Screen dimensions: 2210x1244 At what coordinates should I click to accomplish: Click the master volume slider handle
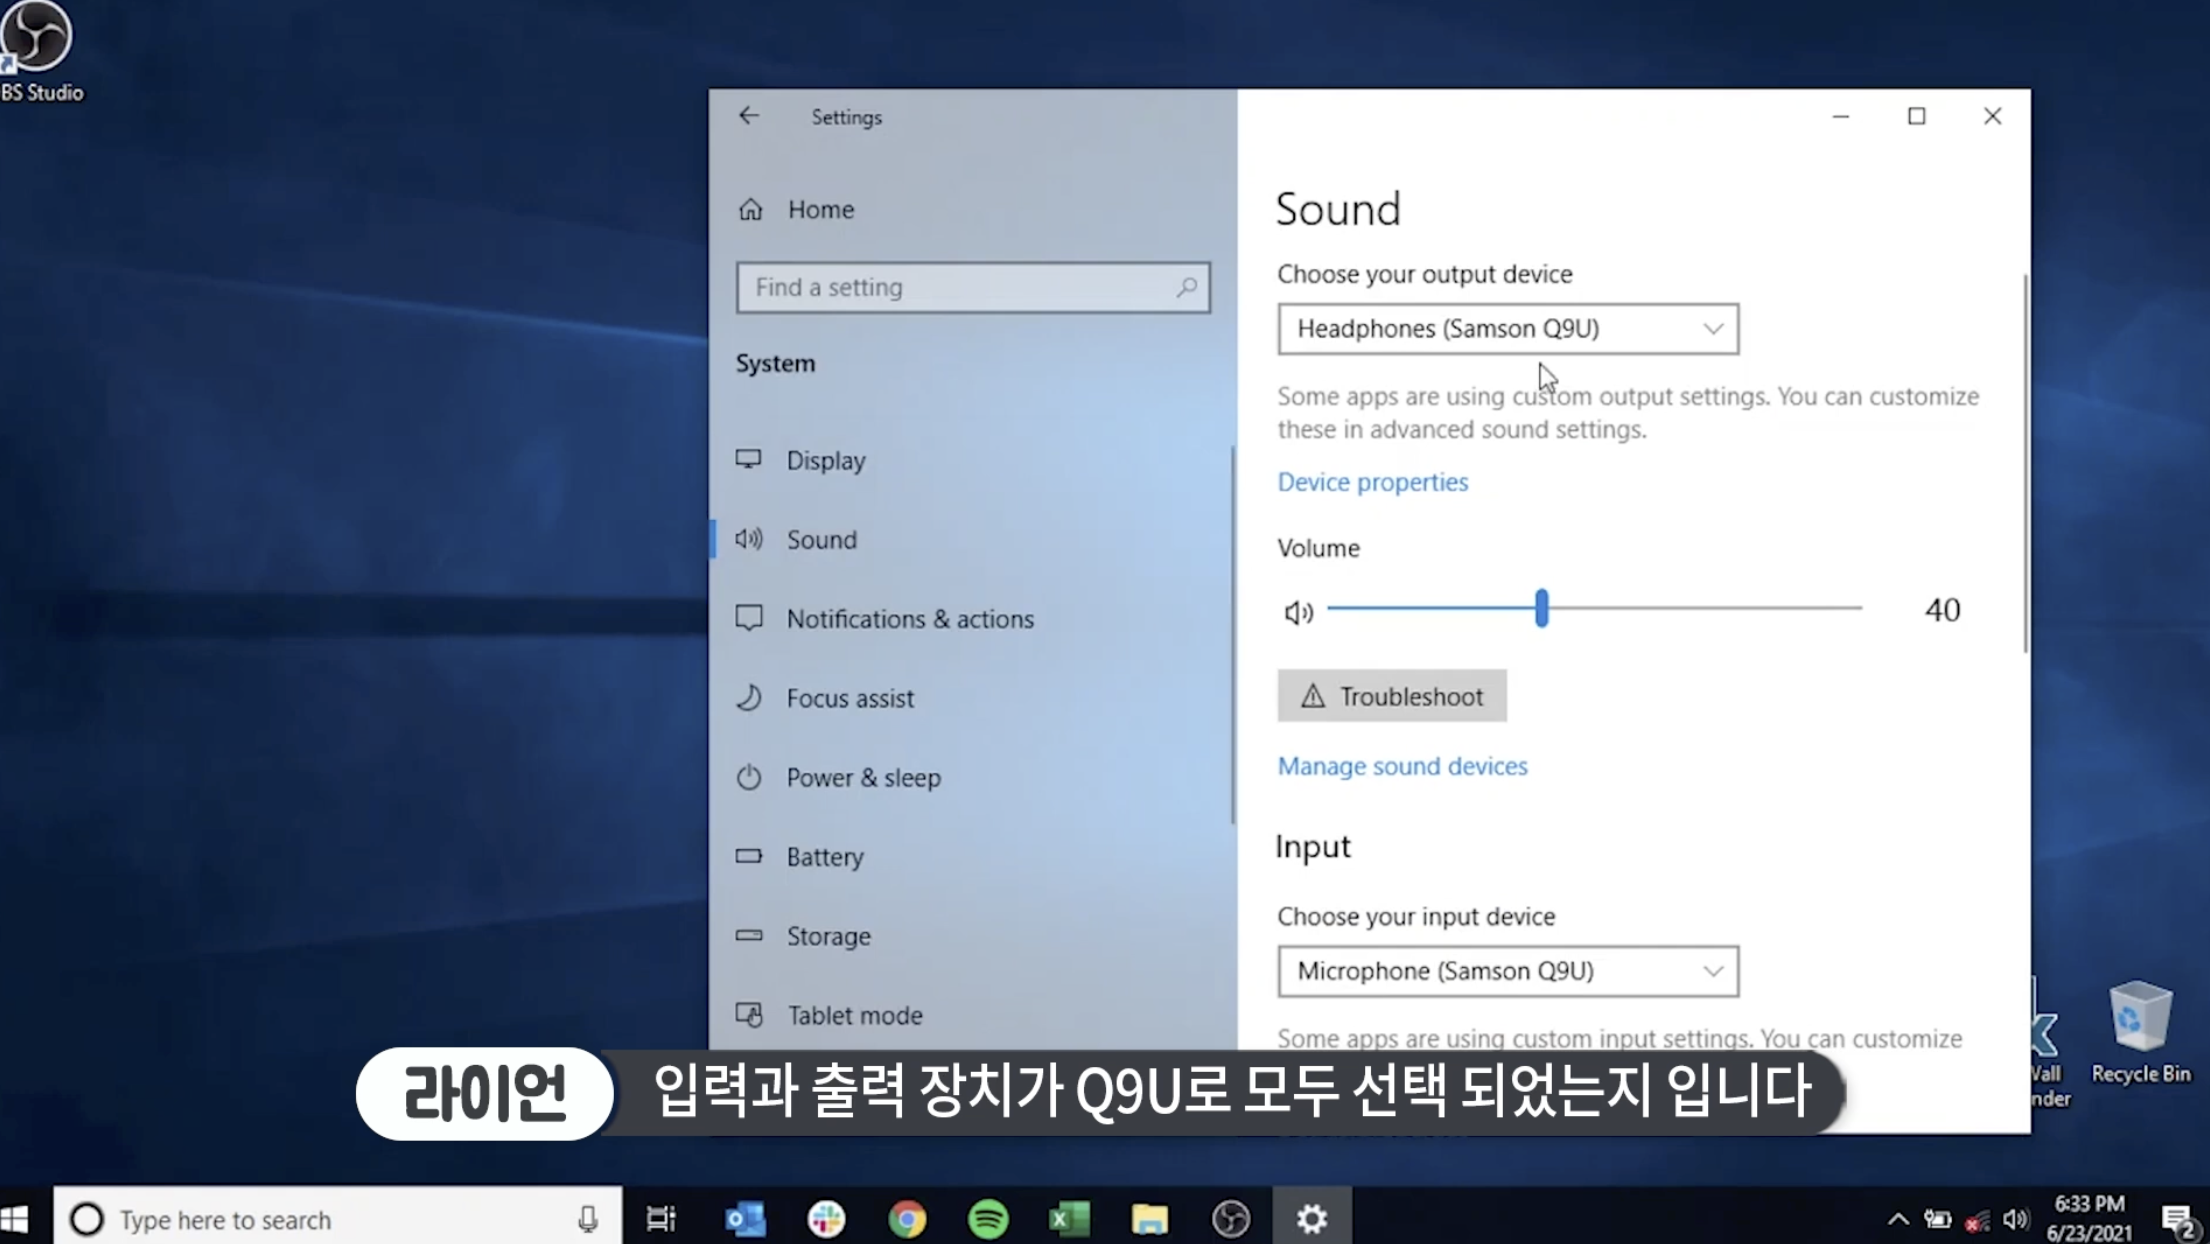coord(1541,608)
